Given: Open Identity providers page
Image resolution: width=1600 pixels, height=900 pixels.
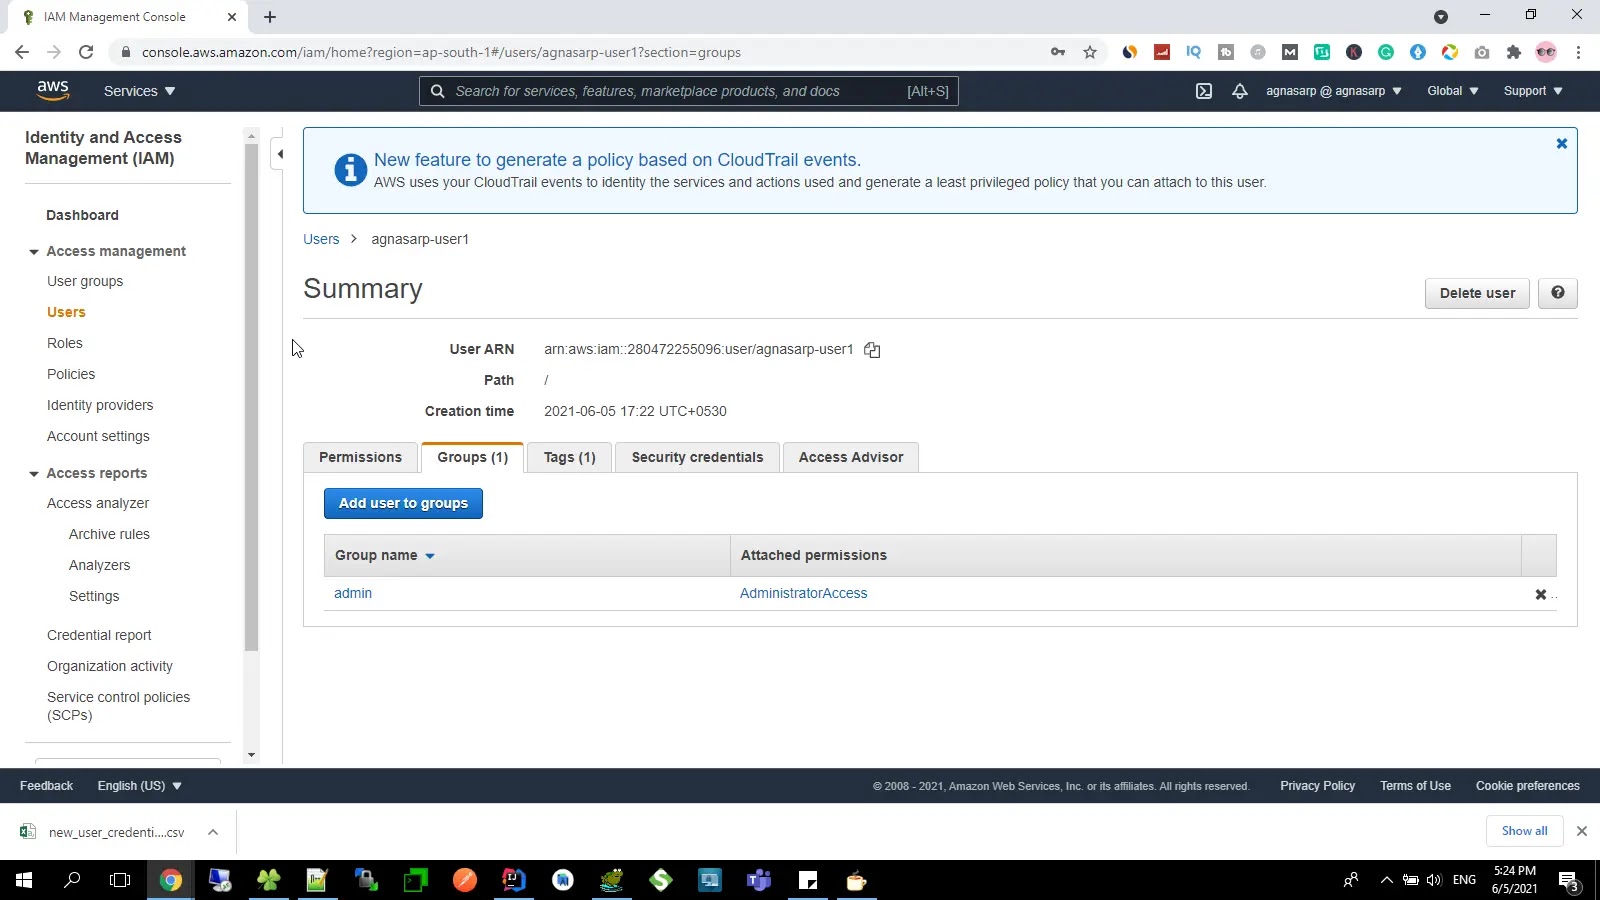Looking at the screenshot, I should point(100,405).
